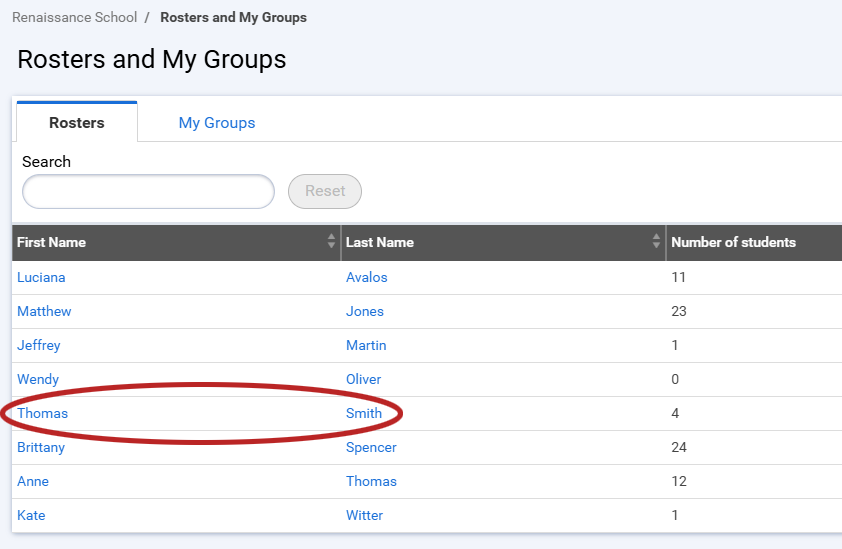Viewport: 842px width, 549px height.
Task: Click student count 23 in Jones row
Action: tap(679, 311)
